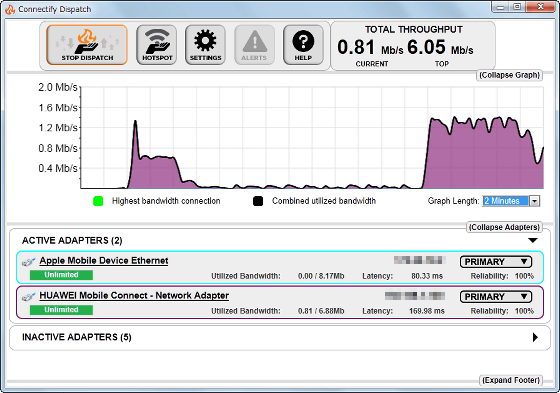Expand the Inactive Adapters section

click(535, 337)
